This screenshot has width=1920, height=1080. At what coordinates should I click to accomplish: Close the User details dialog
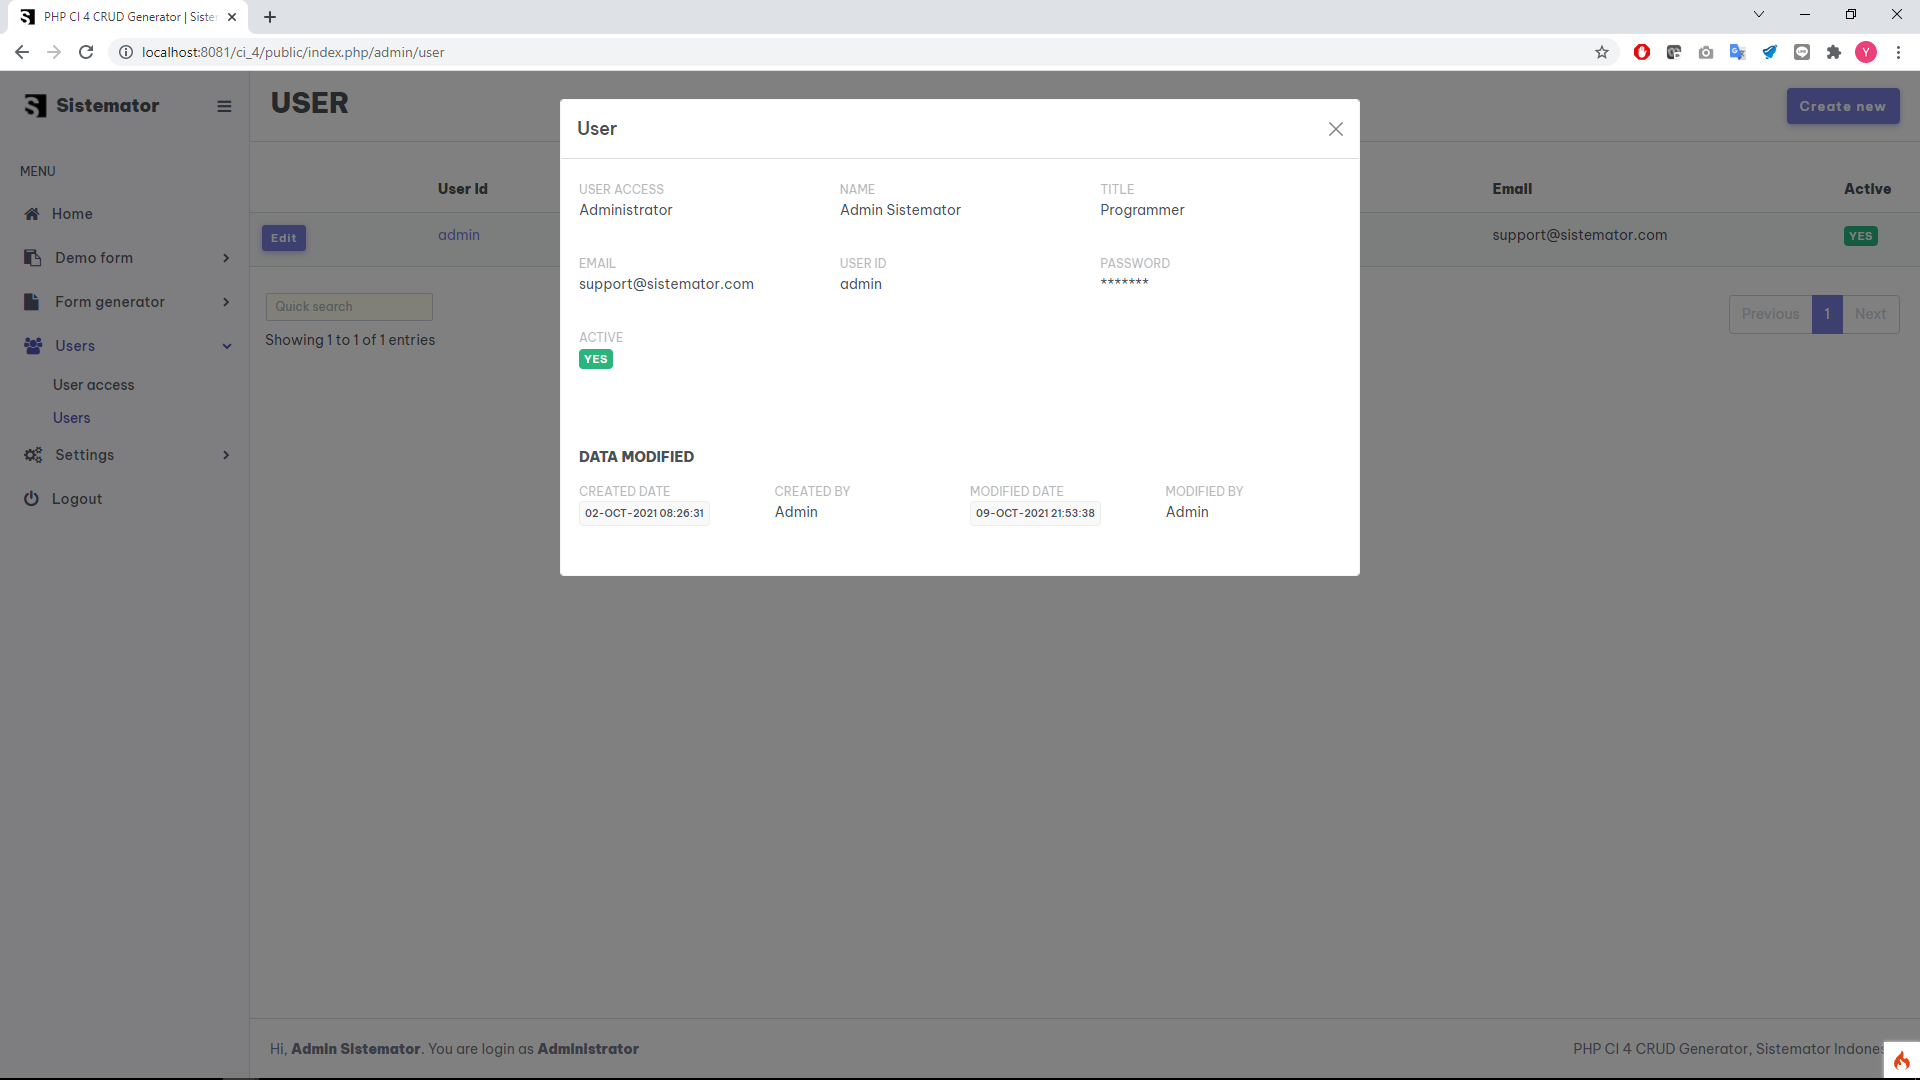coord(1335,129)
